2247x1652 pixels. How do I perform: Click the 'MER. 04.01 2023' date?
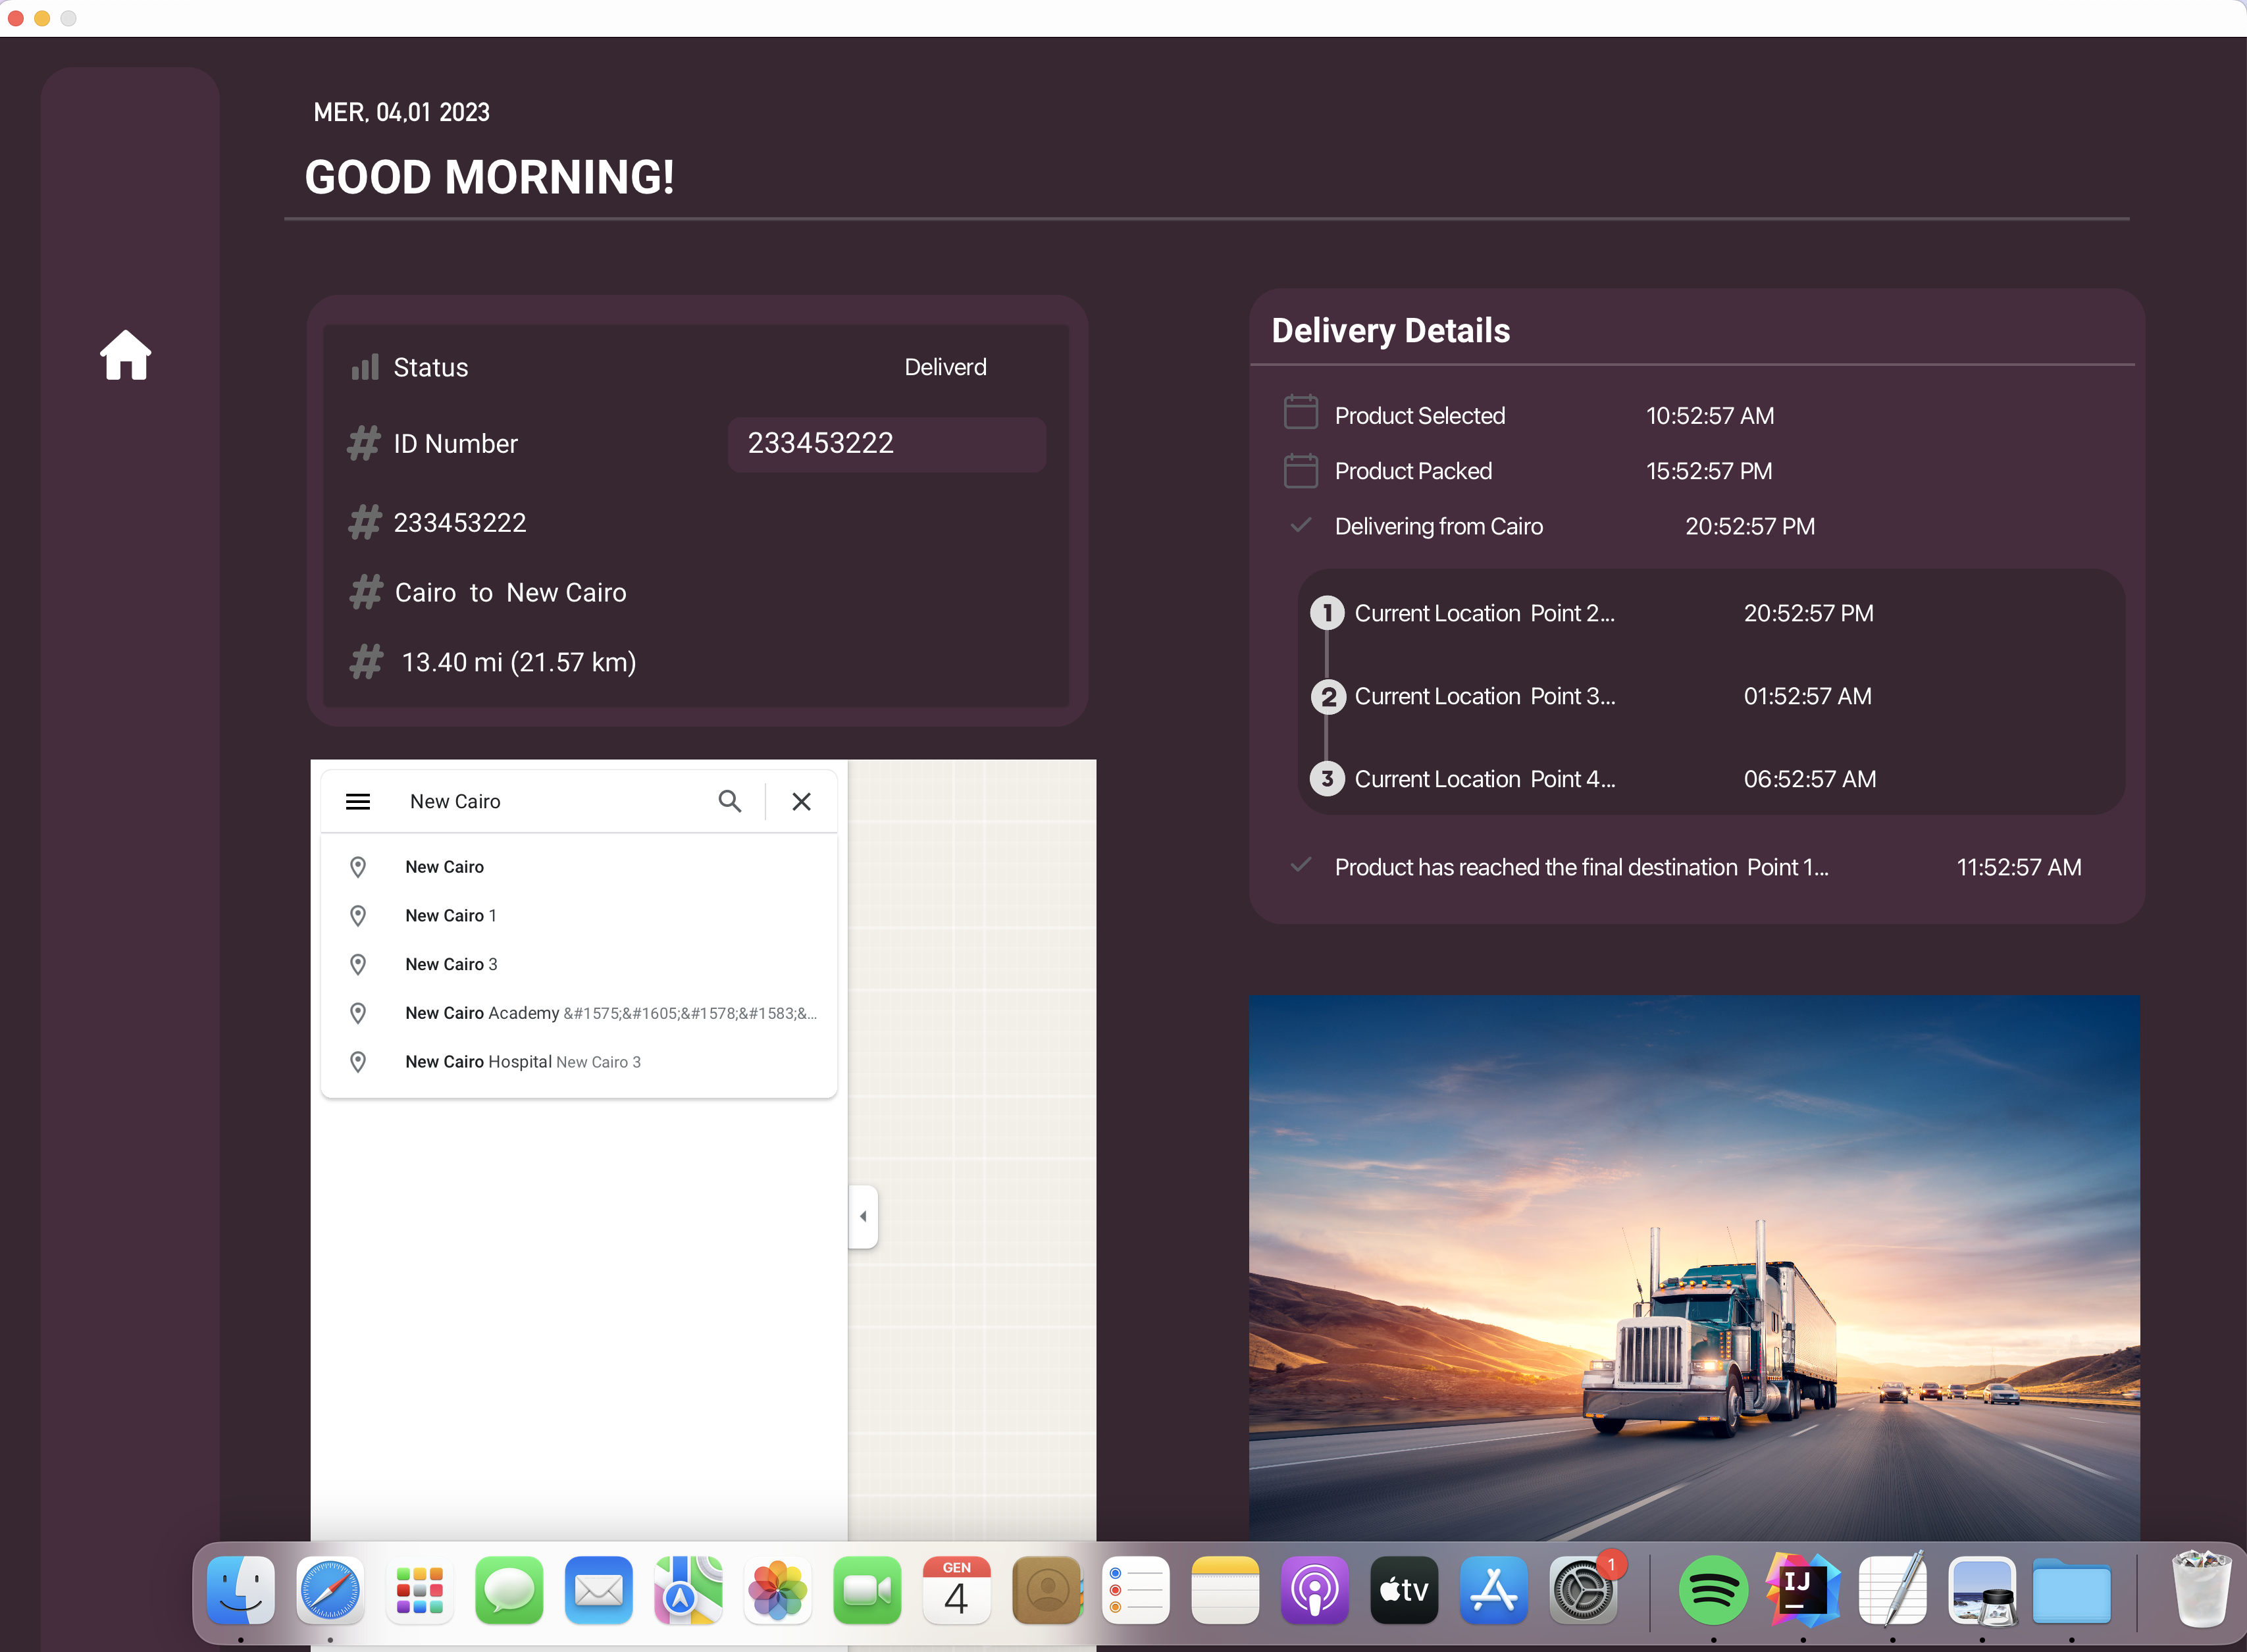(401, 112)
